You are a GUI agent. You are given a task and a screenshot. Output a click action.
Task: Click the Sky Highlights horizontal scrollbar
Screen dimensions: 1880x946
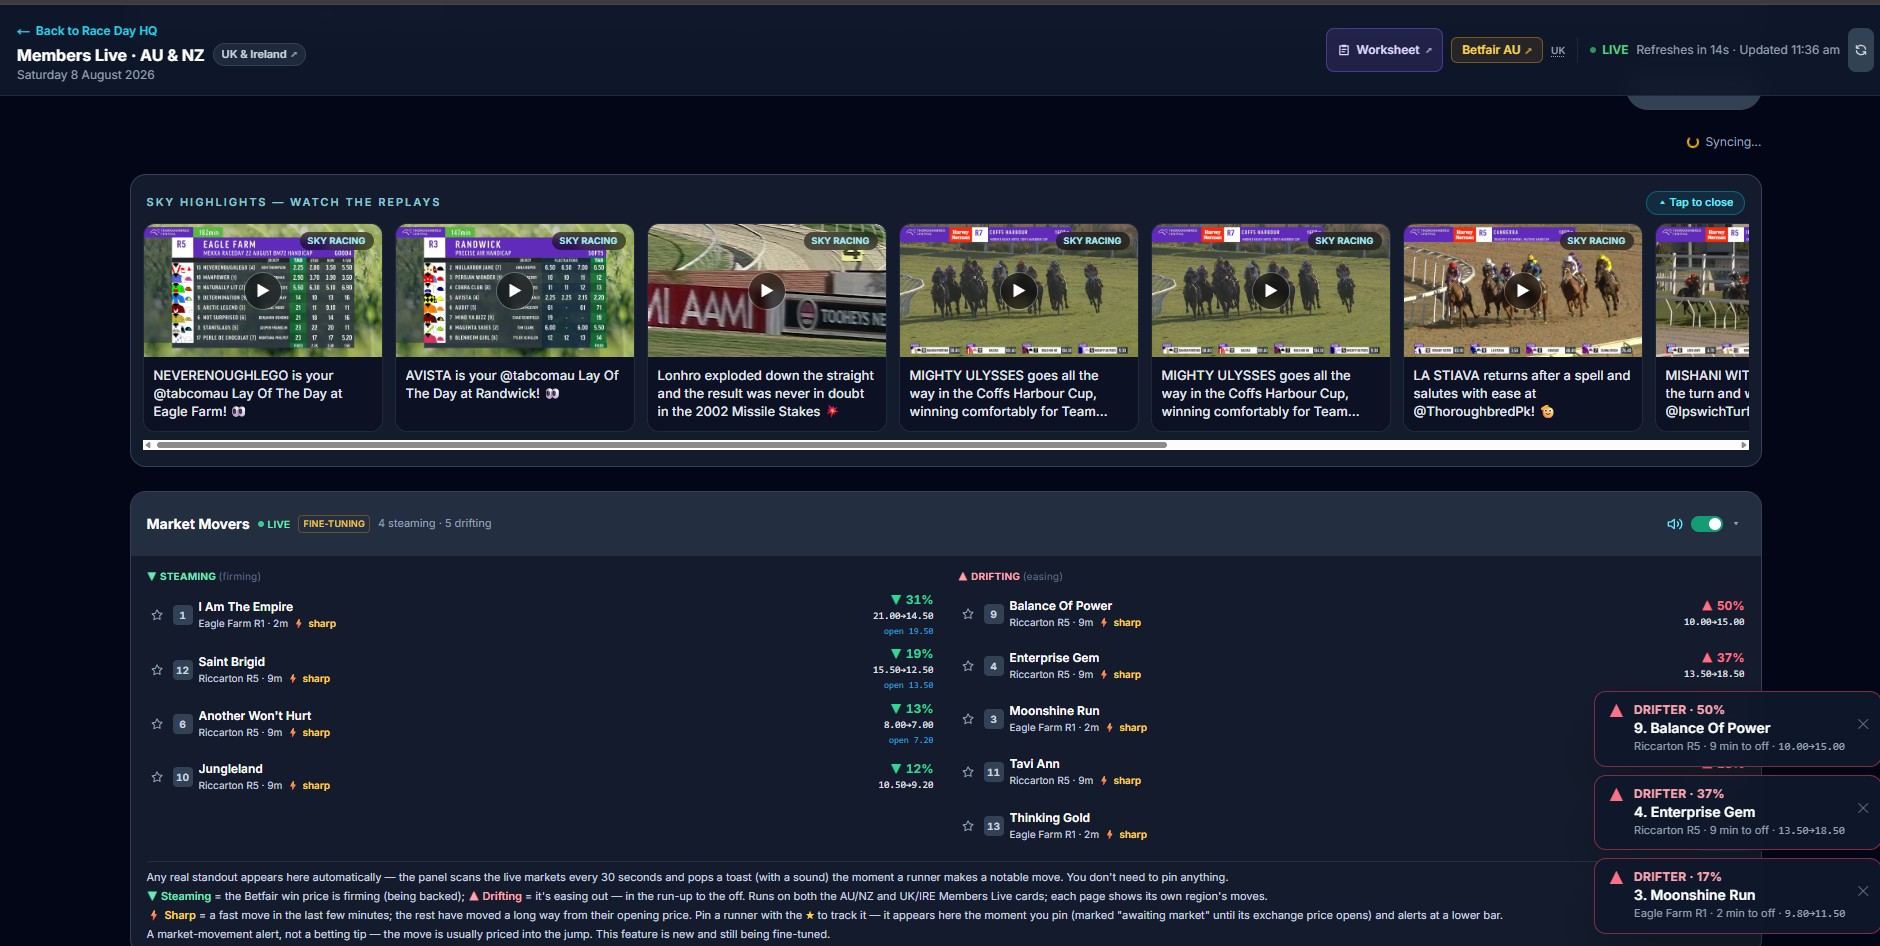[x=662, y=445]
